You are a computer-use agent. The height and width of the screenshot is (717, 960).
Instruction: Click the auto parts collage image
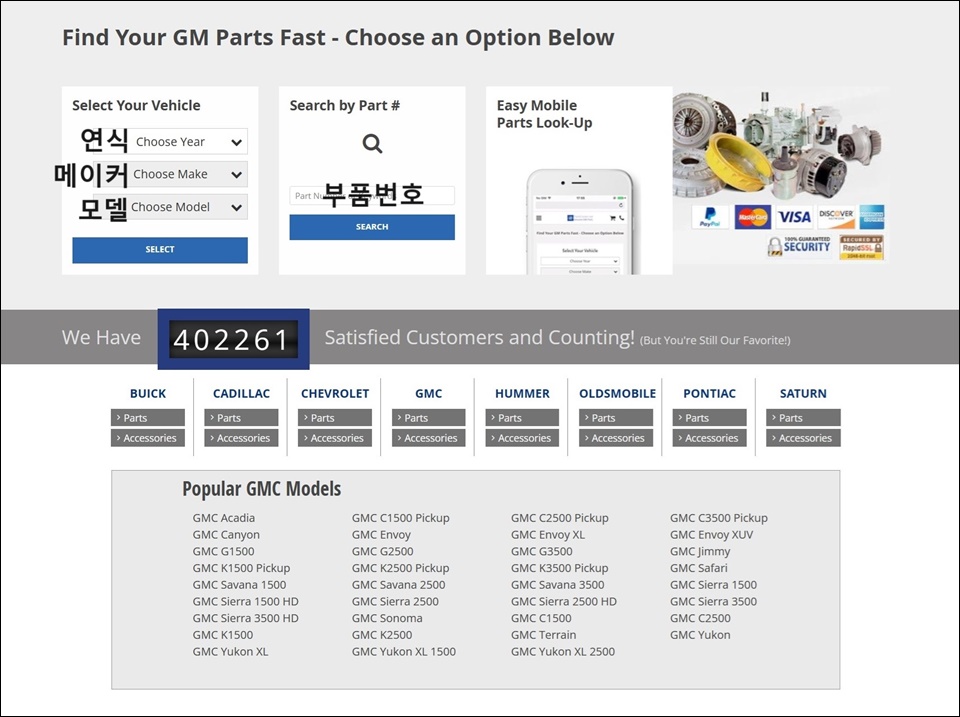click(x=778, y=147)
